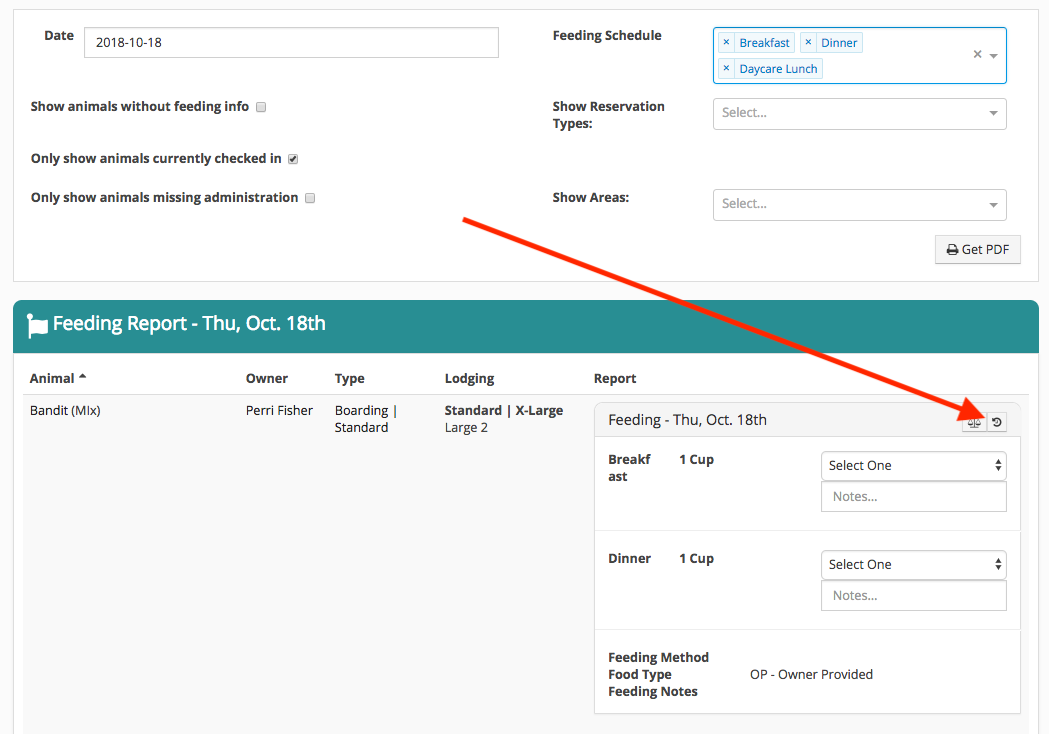This screenshot has height=734, width=1049.
Task: Open the Breakfast 'Select One' dropdown
Action: 912,465
